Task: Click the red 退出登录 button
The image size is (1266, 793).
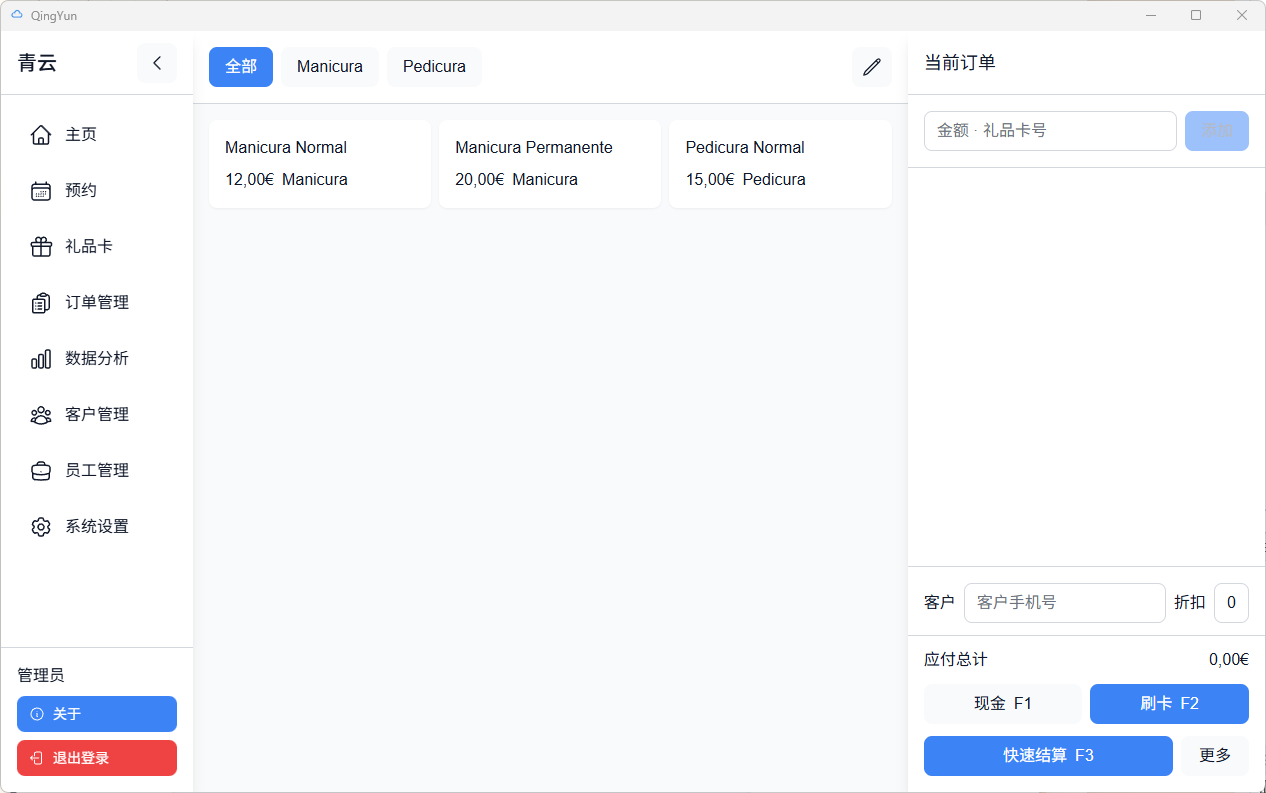Action: pos(97,758)
